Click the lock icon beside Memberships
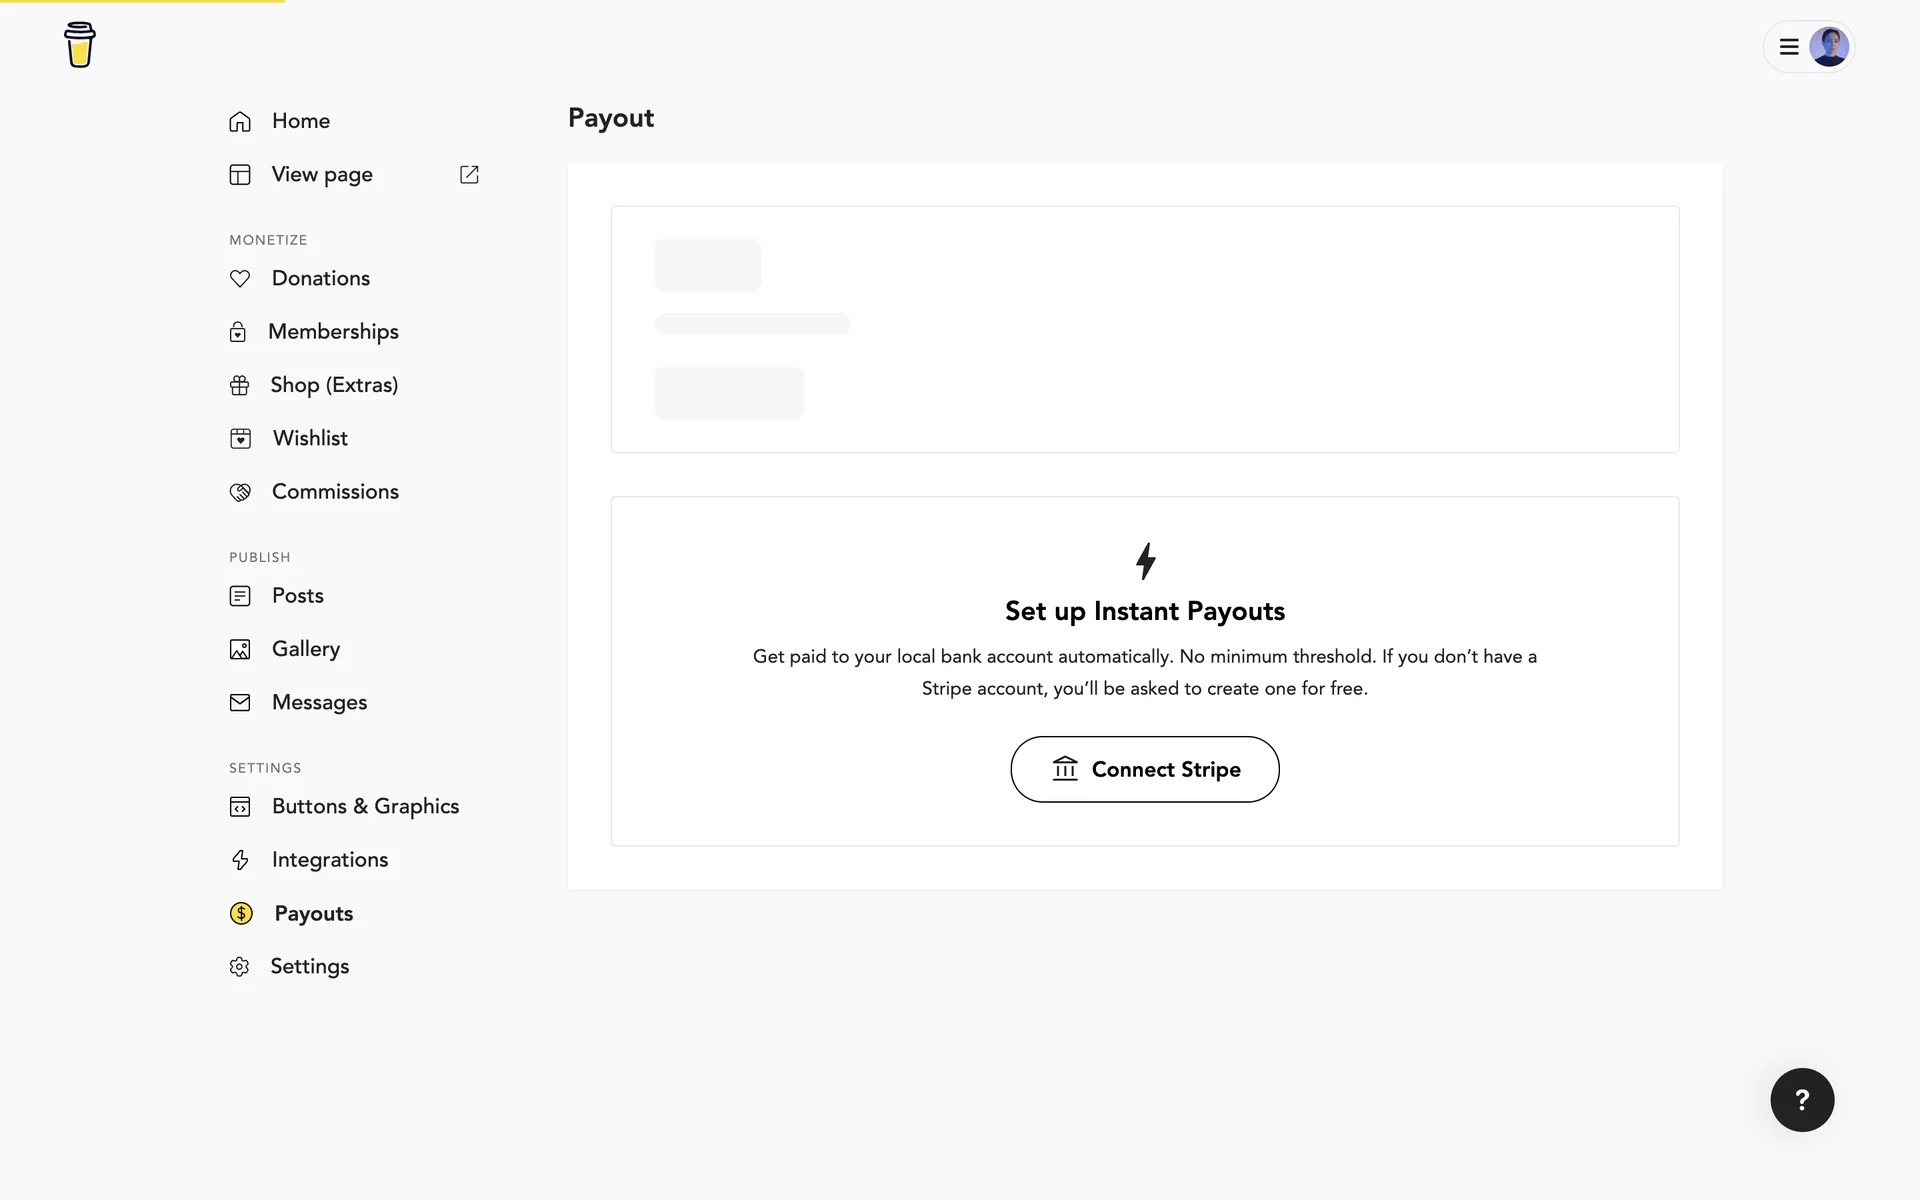The width and height of the screenshot is (1920, 1200). [238, 332]
